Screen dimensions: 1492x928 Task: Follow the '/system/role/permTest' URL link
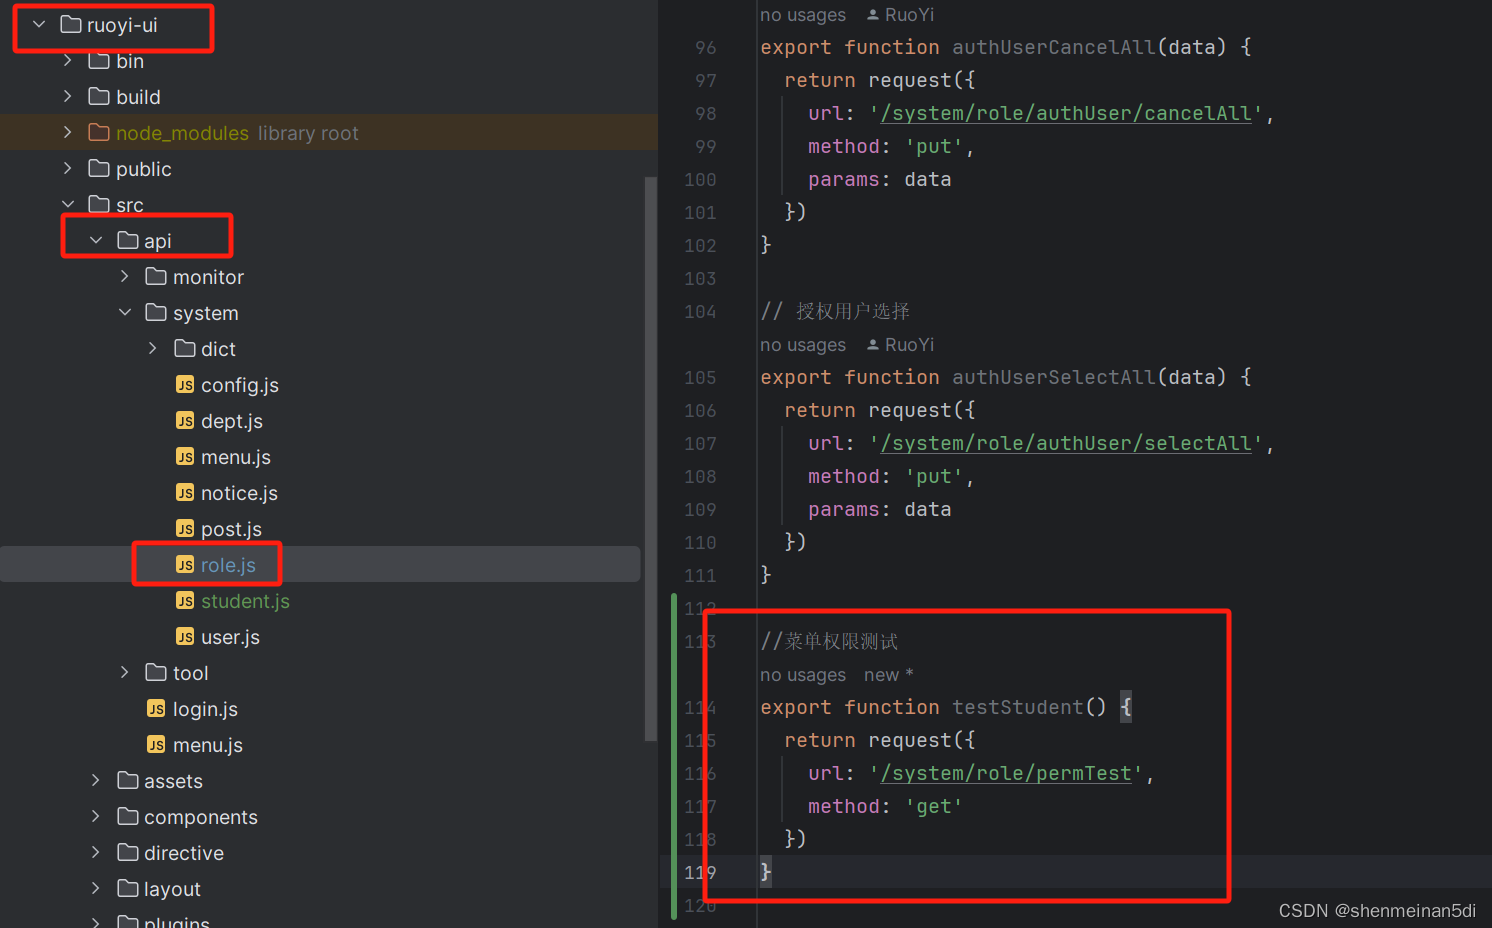tap(1006, 773)
